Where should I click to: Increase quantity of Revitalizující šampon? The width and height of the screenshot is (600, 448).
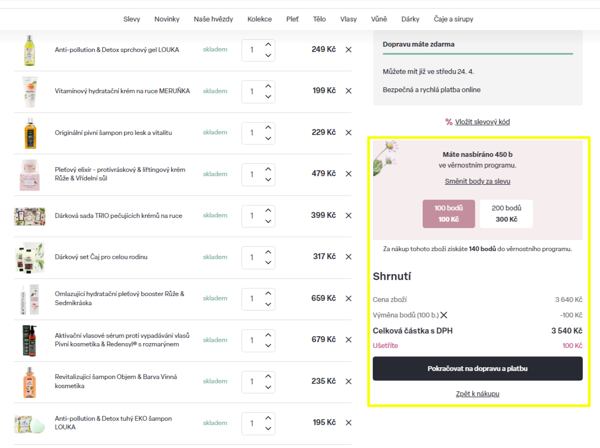point(268,376)
